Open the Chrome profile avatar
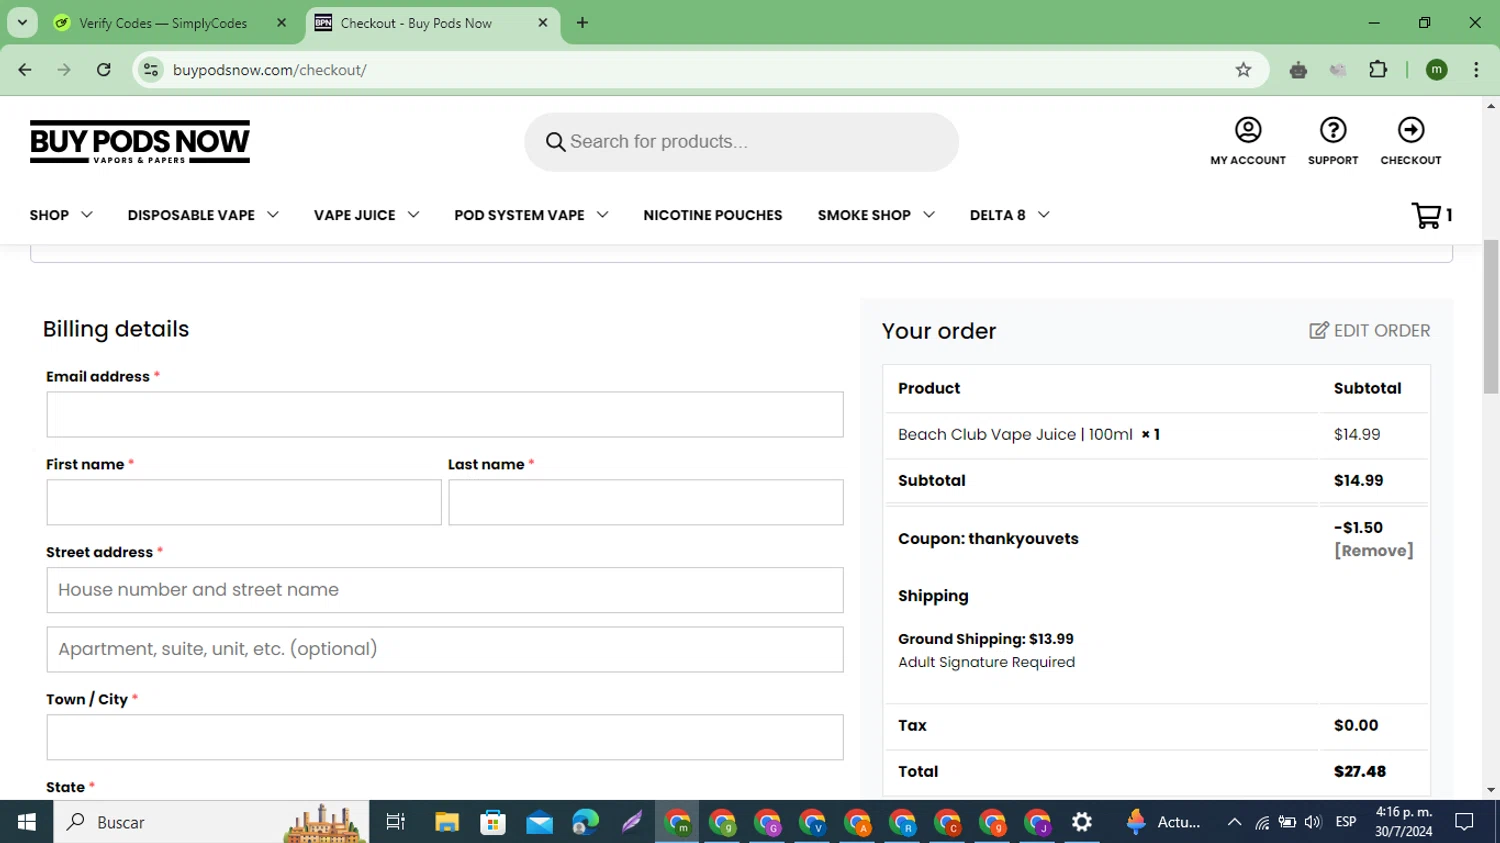 pyautogui.click(x=1437, y=70)
